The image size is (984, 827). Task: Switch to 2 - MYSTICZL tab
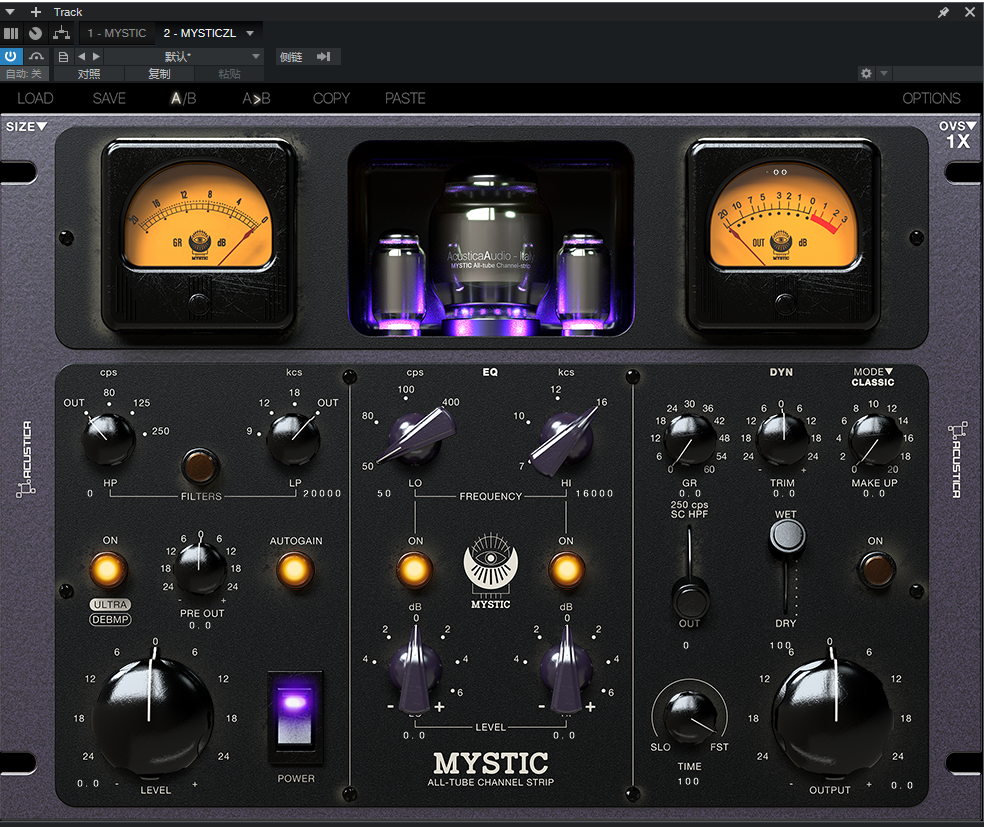point(200,33)
